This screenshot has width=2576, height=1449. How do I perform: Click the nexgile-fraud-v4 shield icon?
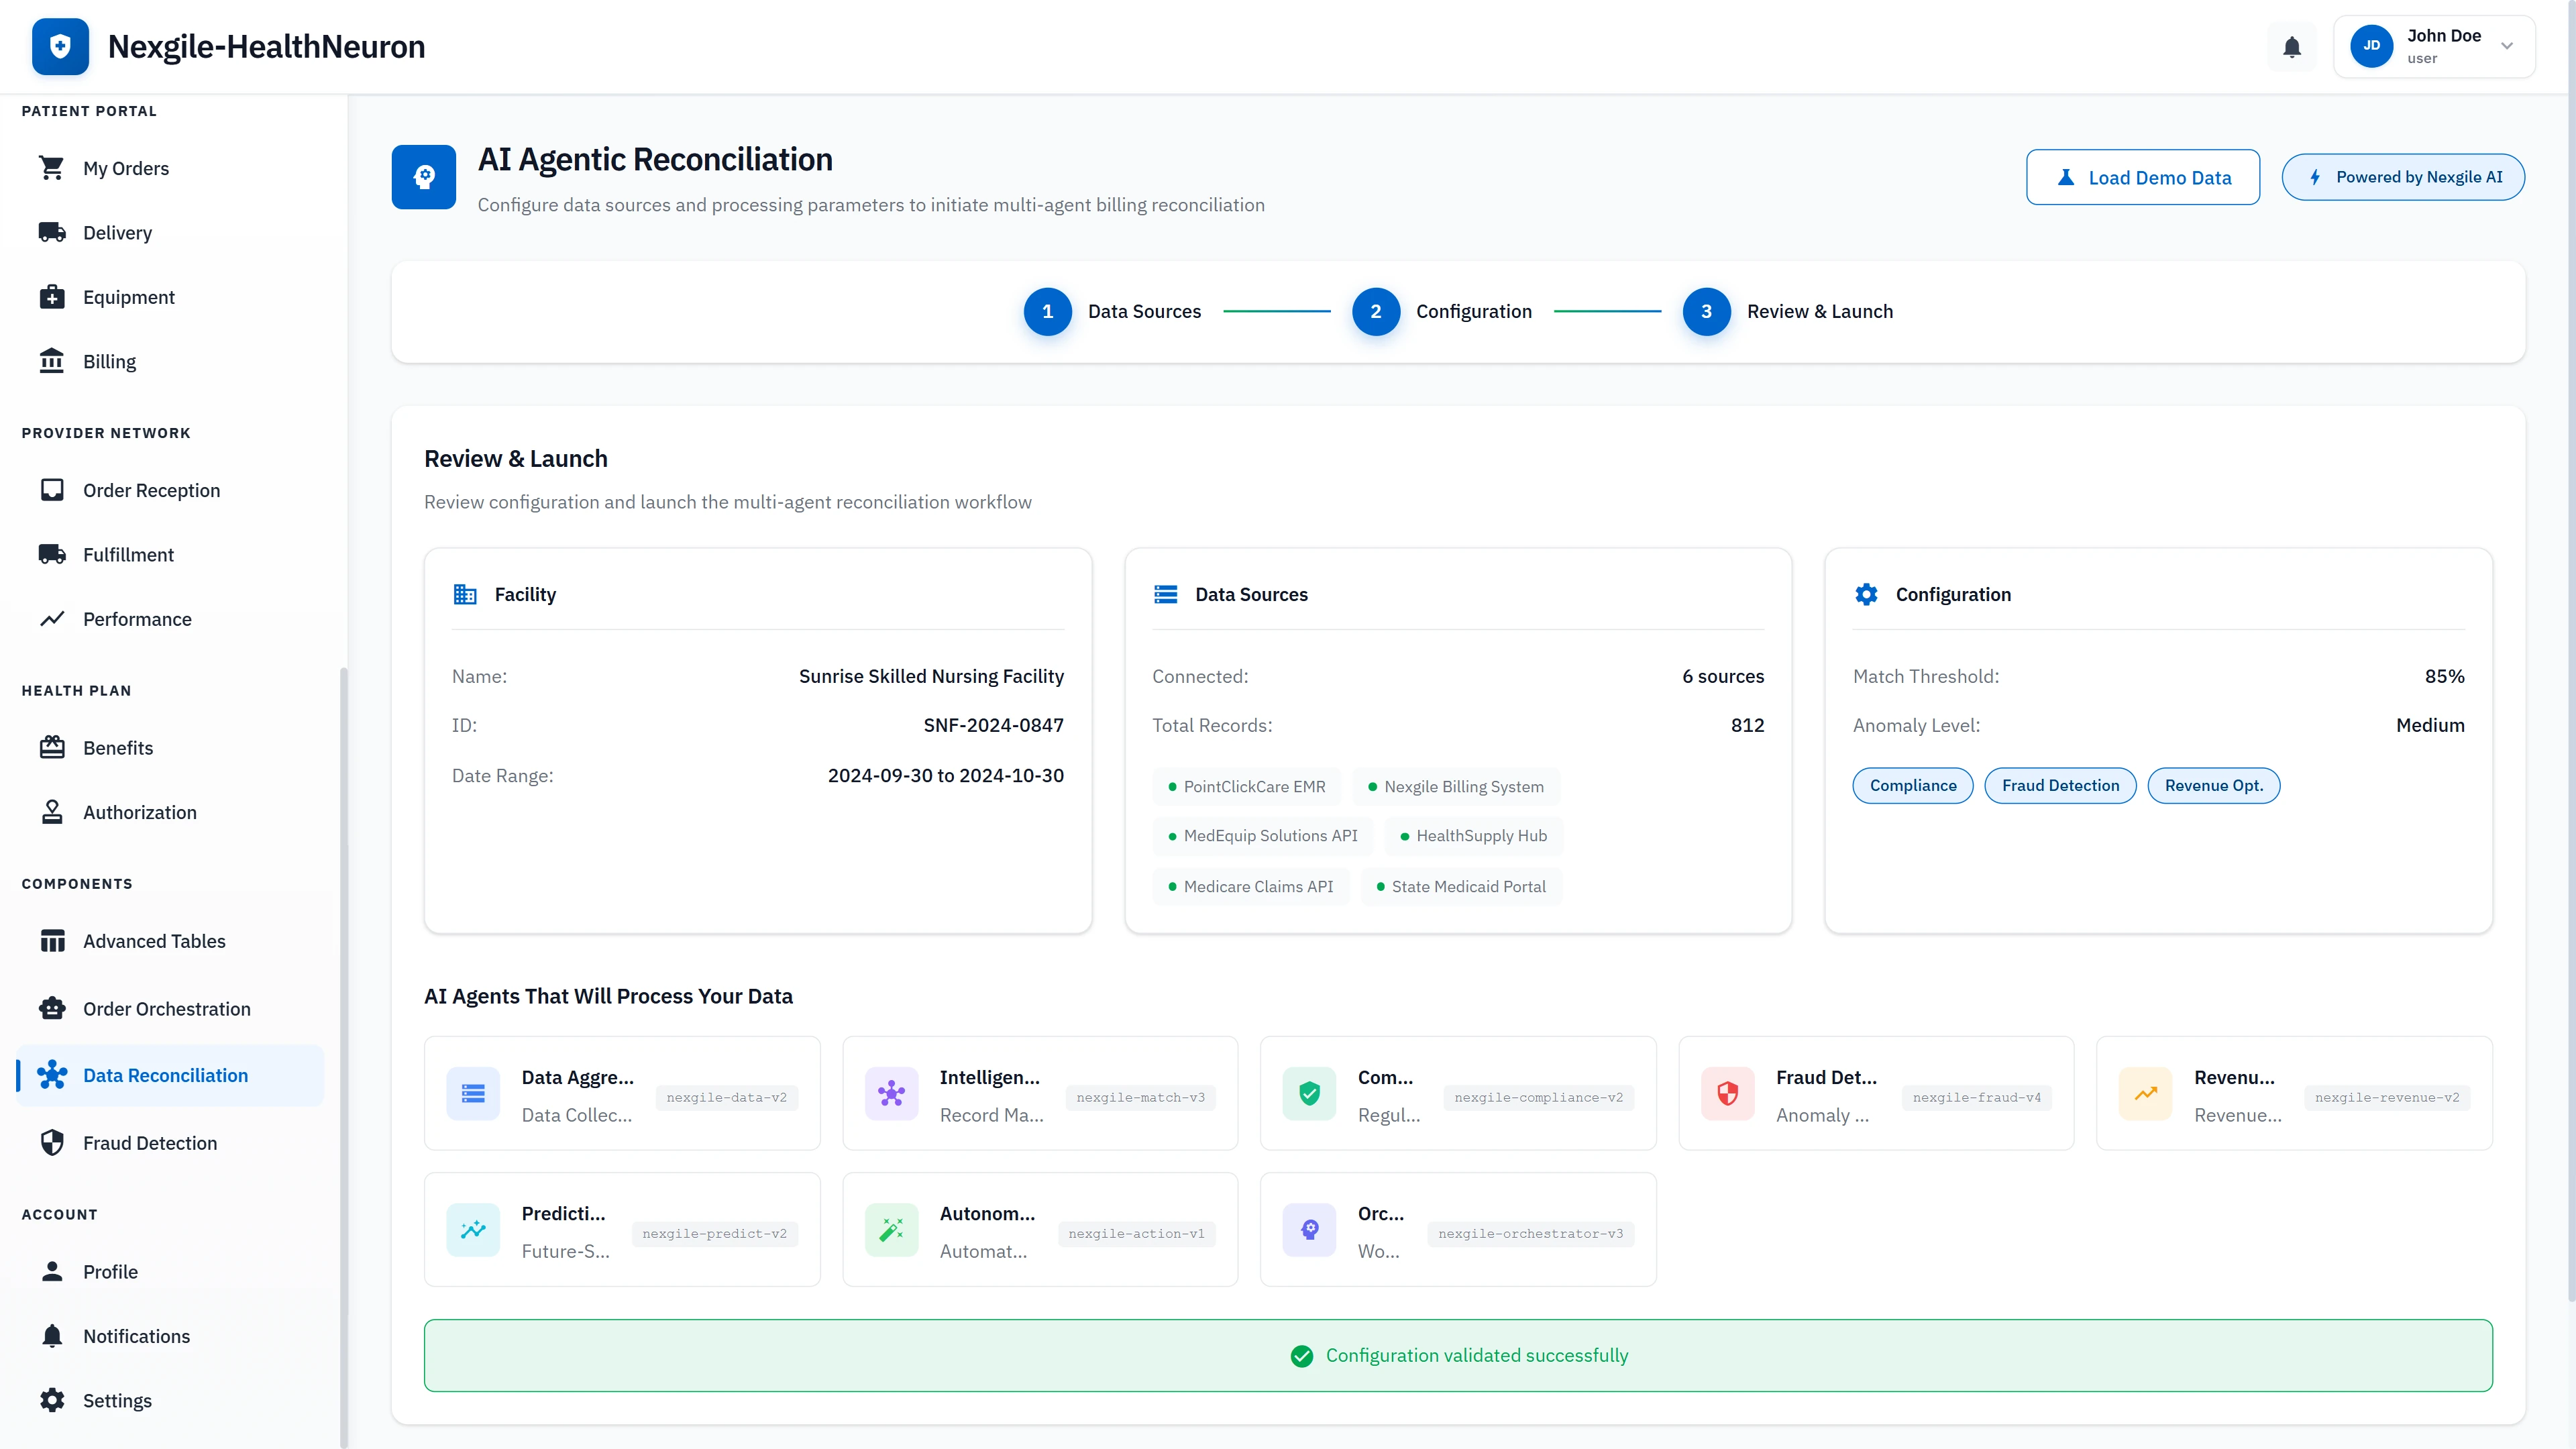tap(1727, 1093)
